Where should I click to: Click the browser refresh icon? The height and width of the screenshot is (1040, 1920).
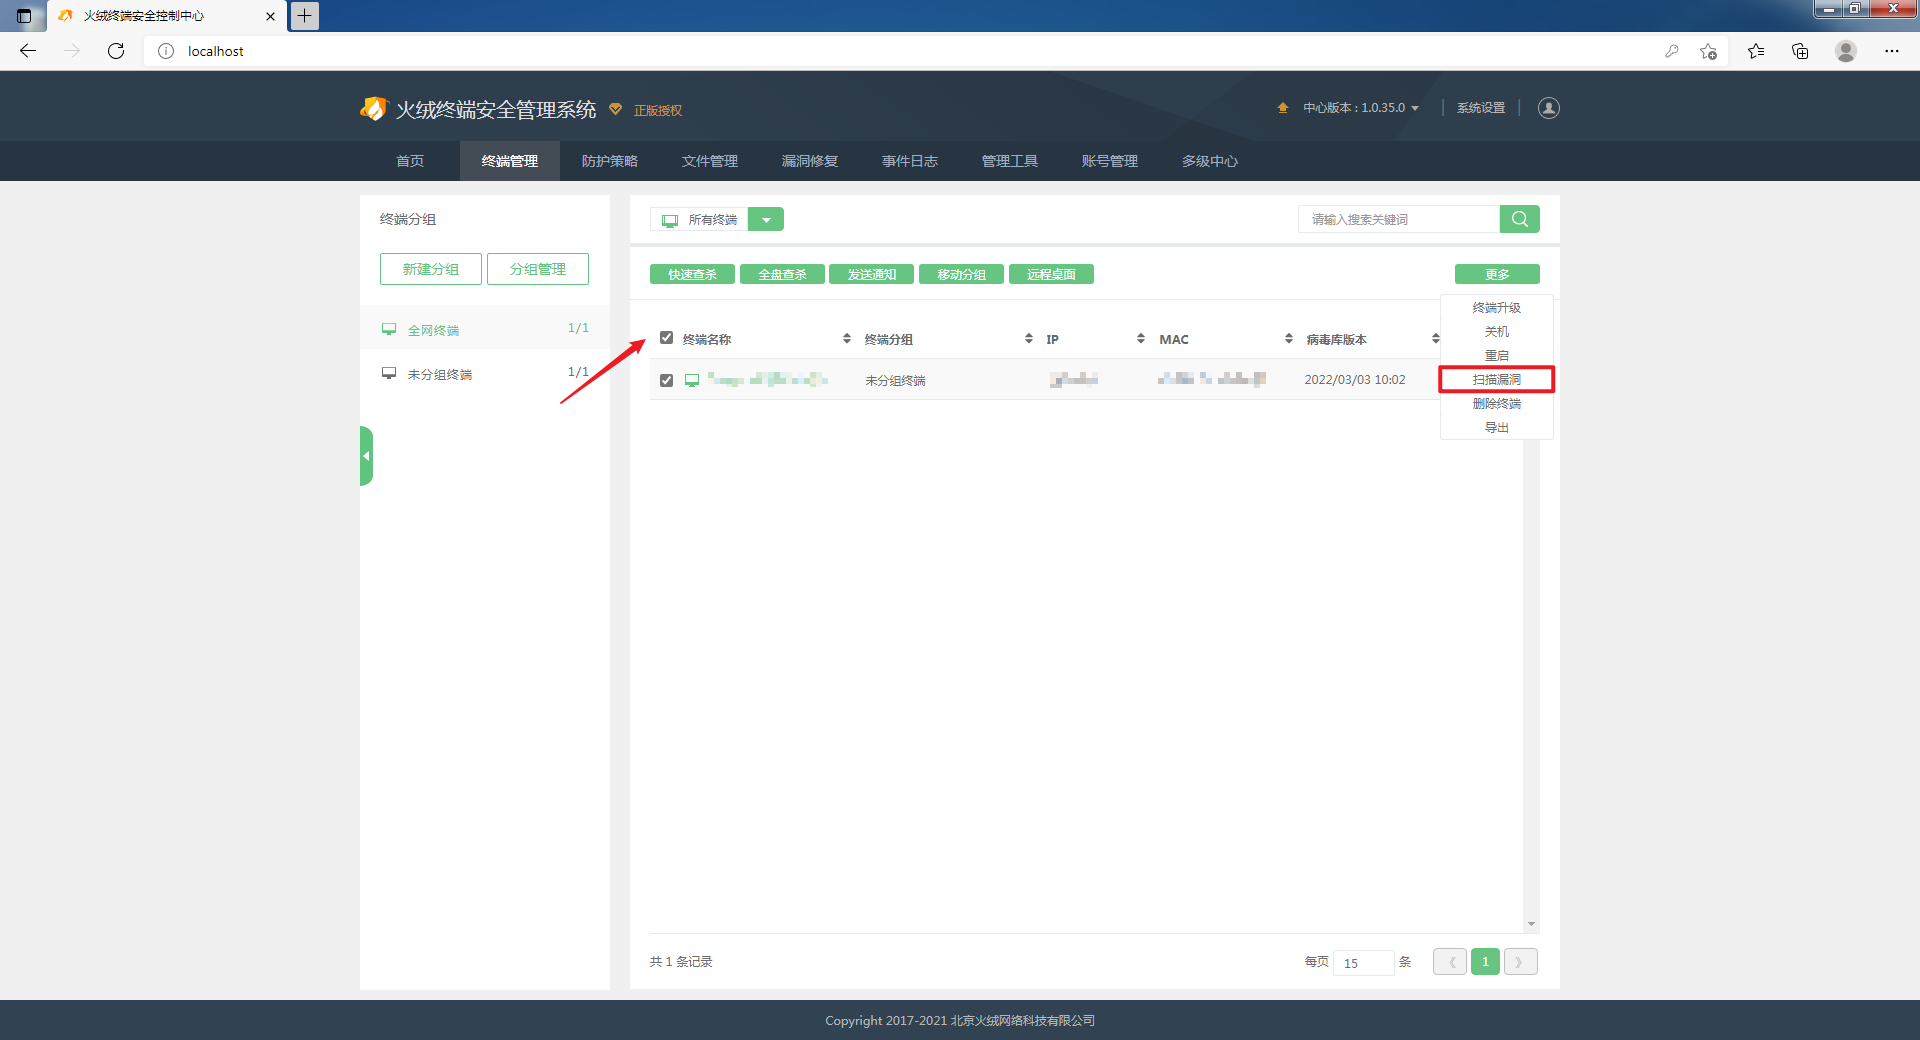click(116, 51)
